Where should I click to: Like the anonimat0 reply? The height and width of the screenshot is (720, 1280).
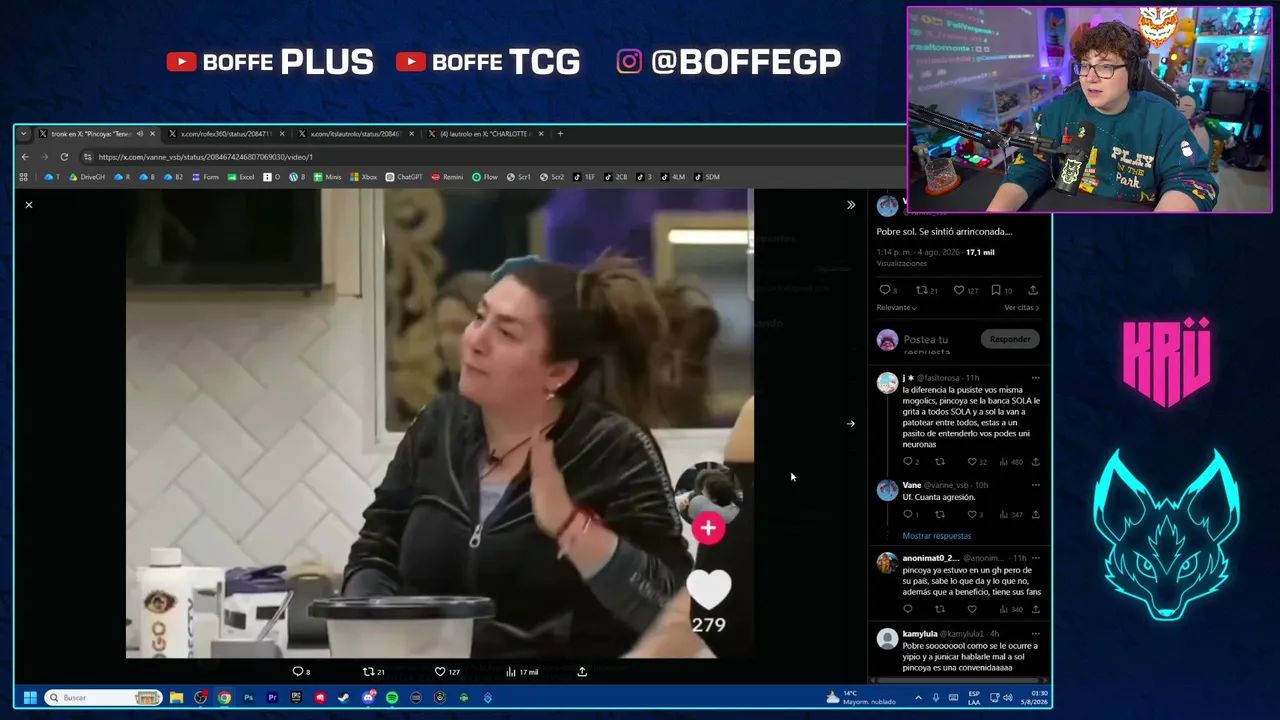tap(972, 609)
